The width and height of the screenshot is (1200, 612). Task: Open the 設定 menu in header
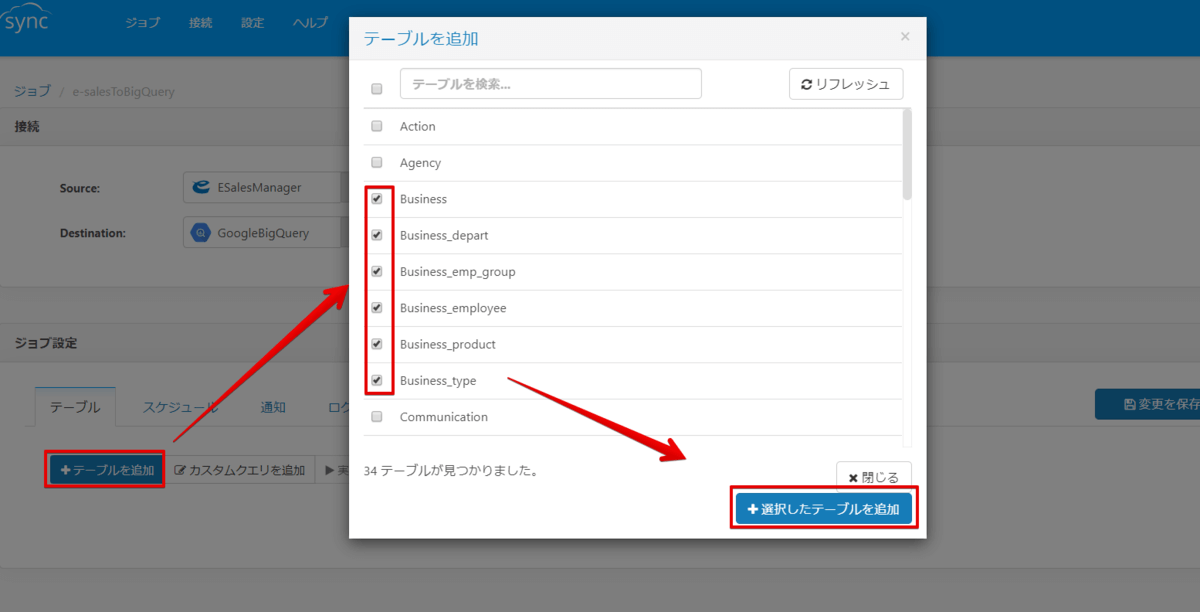(x=253, y=23)
